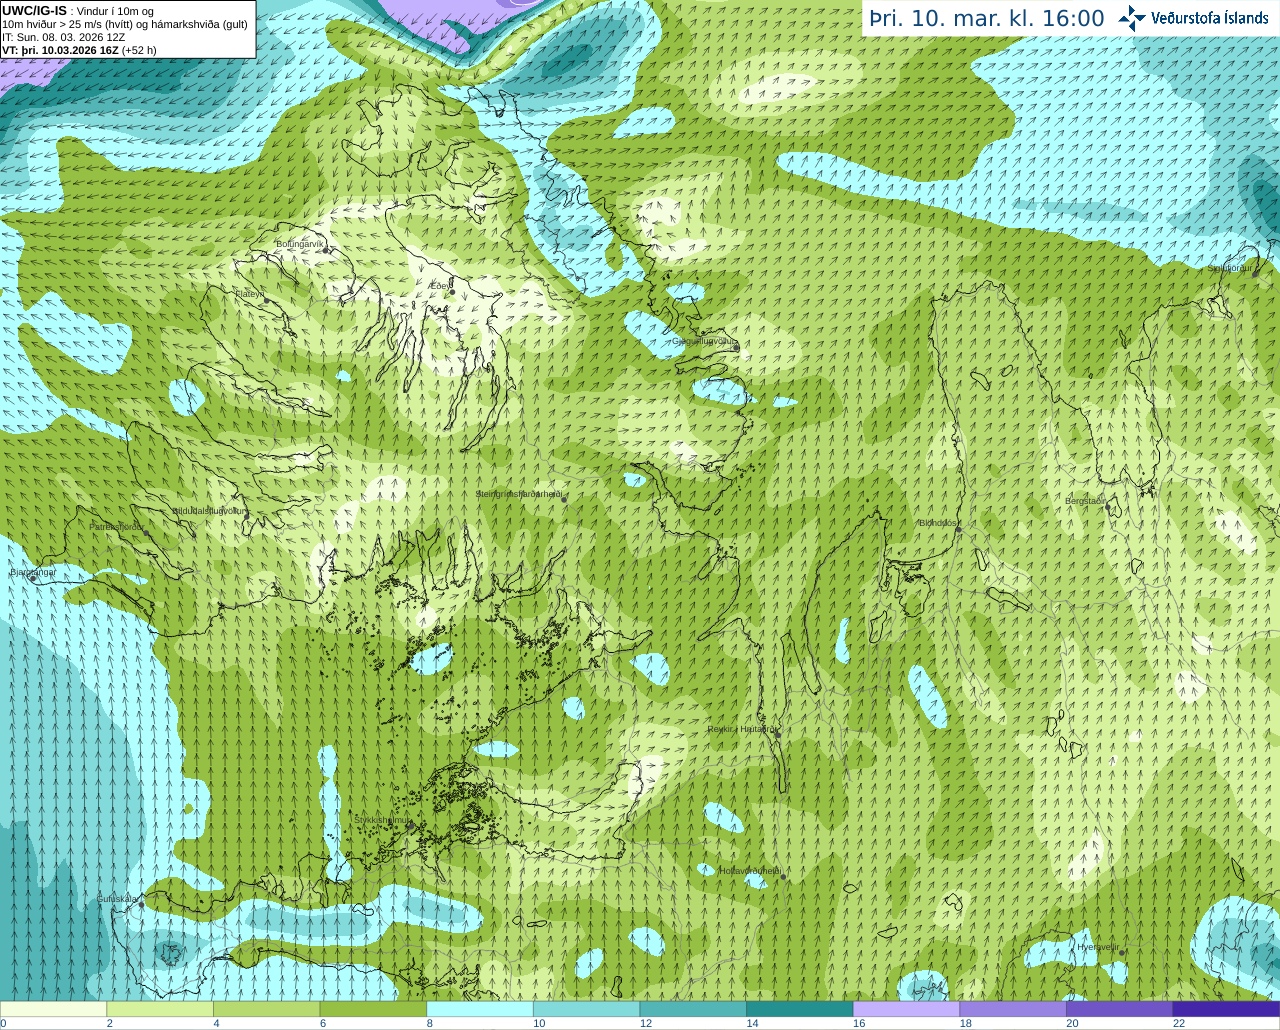Click the Stykkishólmur station label

[383, 819]
